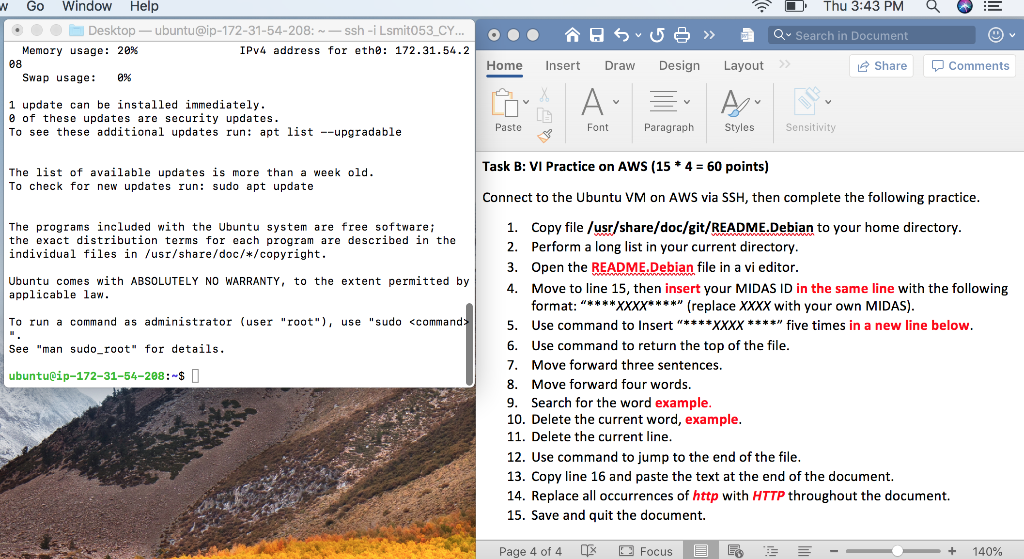The height and width of the screenshot is (559, 1024).
Task: Click the Share button
Action: click(882, 66)
